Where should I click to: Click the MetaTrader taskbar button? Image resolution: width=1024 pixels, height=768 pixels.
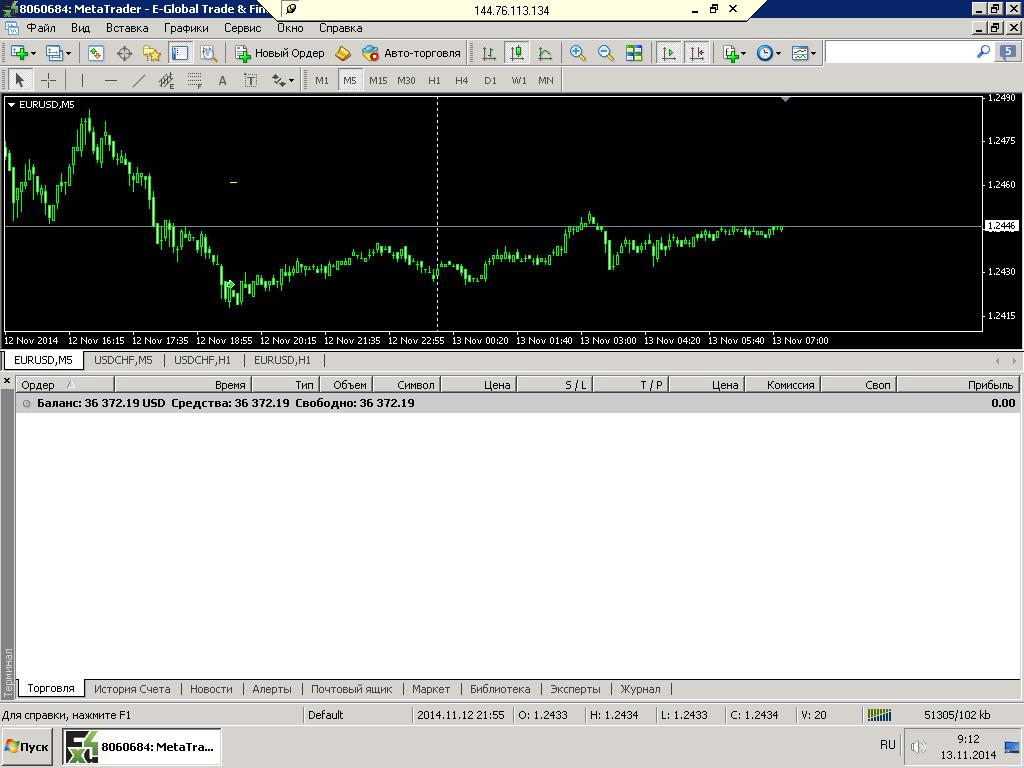pyautogui.click(x=142, y=746)
